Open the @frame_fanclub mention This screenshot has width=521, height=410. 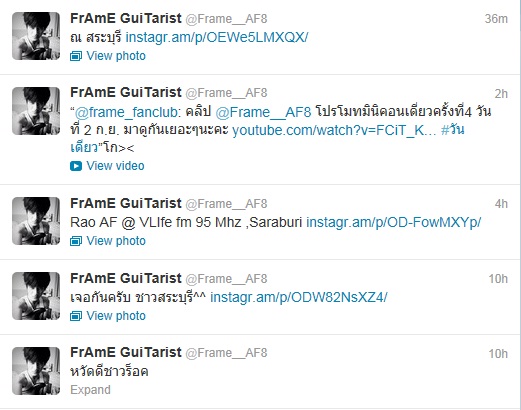tap(125, 112)
